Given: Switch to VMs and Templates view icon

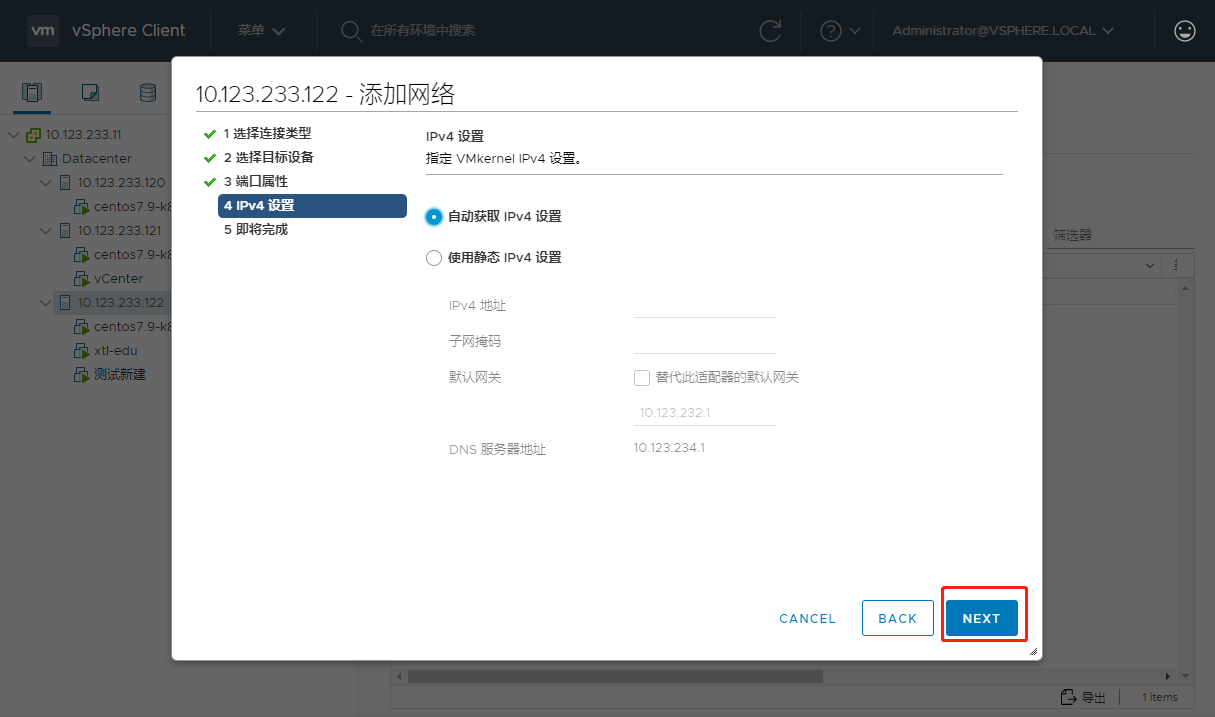Looking at the screenshot, I should (90, 93).
